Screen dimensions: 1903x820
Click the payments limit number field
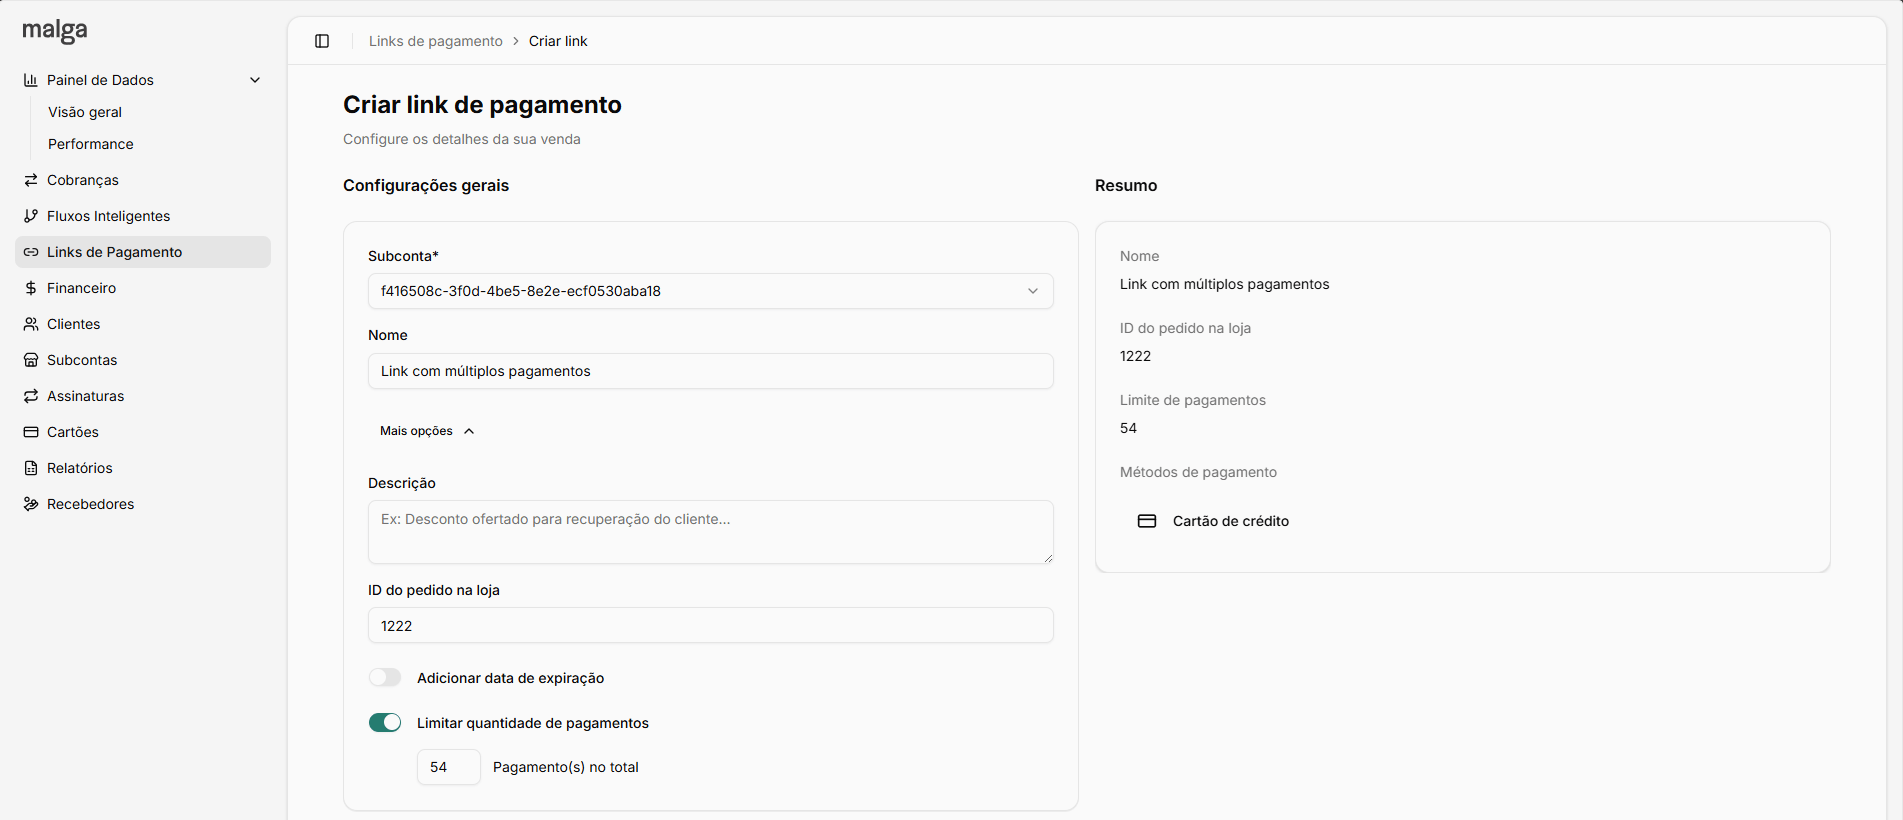tap(449, 767)
